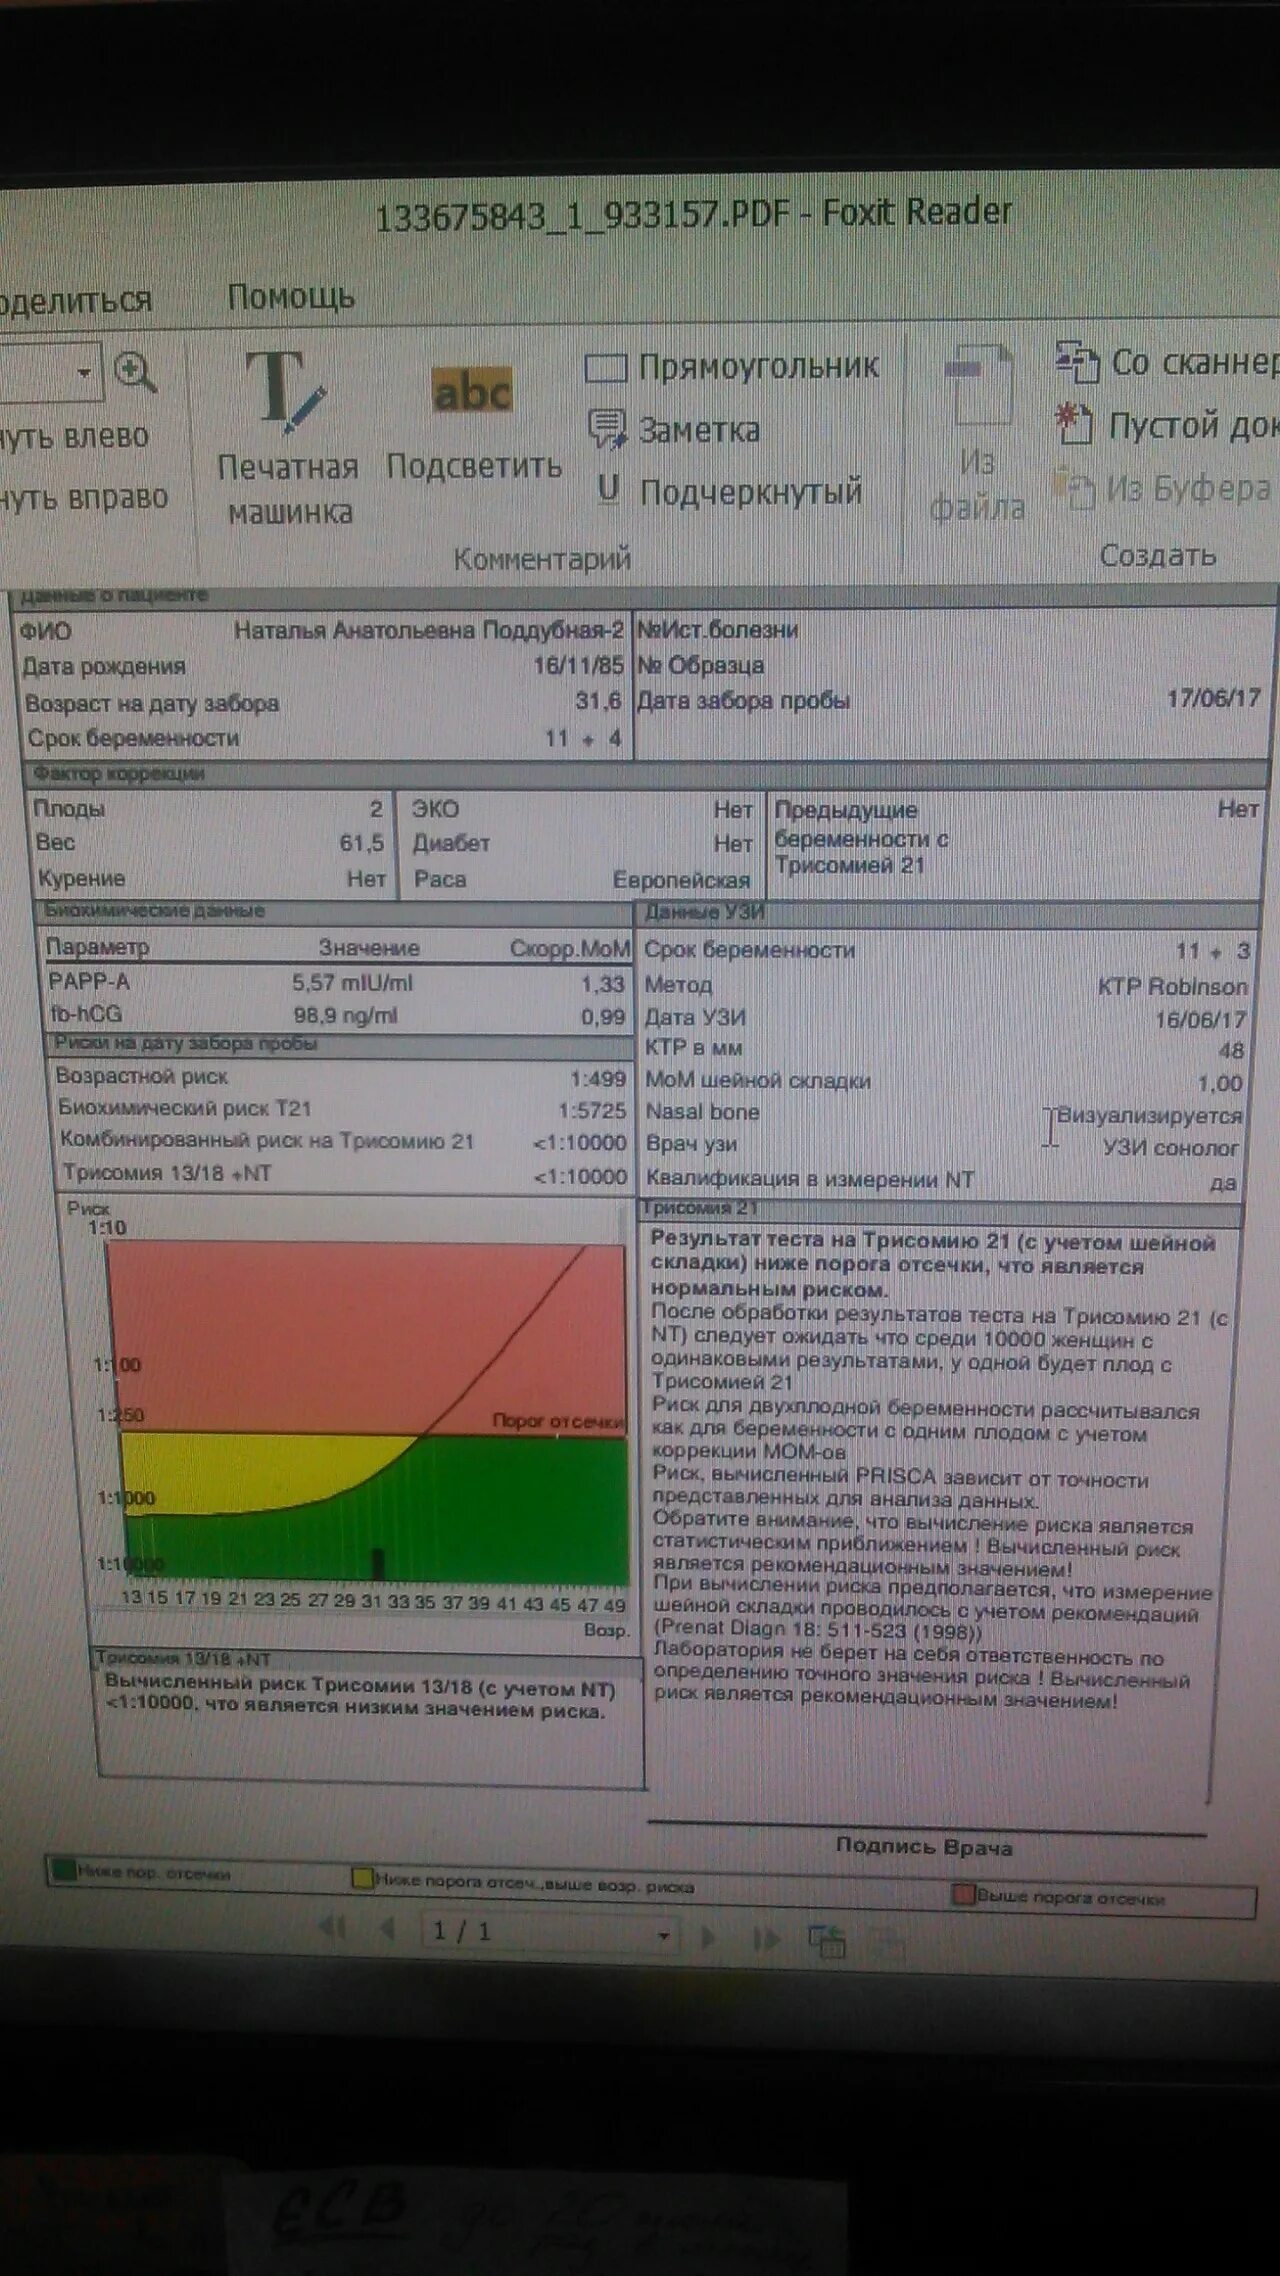The height and width of the screenshot is (2276, 1280).
Task: Click the value 5,57 mIU/ml
Action: click(x=352, y=983)
